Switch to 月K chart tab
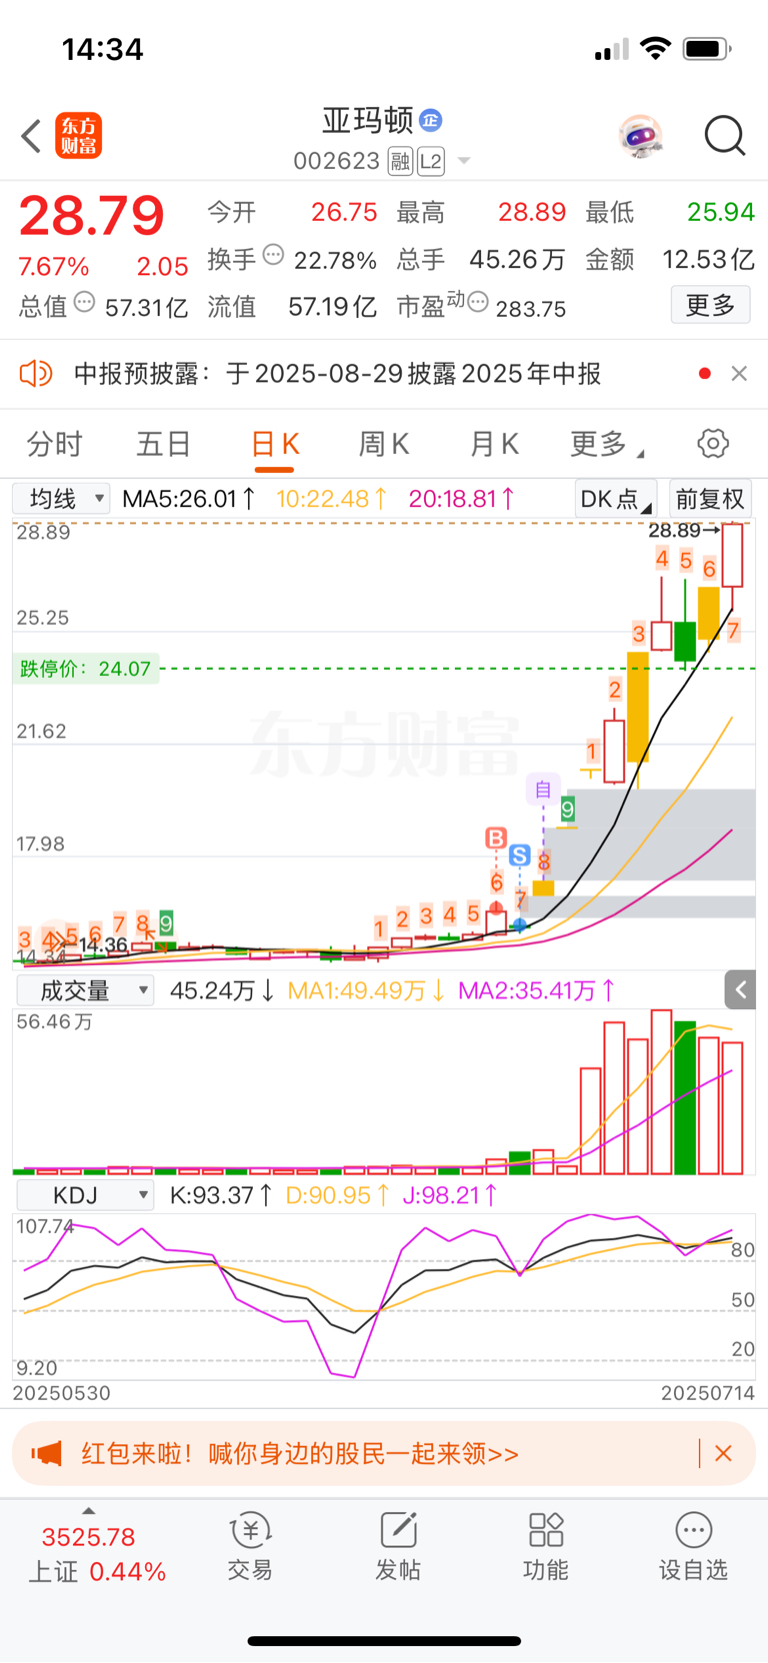The height and width of the screenshot is (1663, 768). pos(494,444)
